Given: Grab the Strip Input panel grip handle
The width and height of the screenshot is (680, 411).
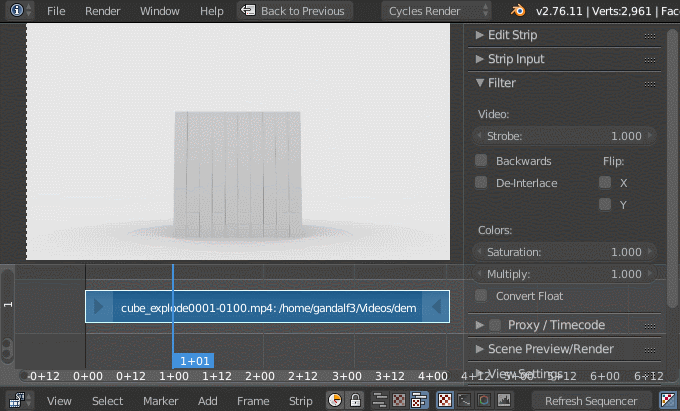Looking at the screenshot, I should [650, 60].
